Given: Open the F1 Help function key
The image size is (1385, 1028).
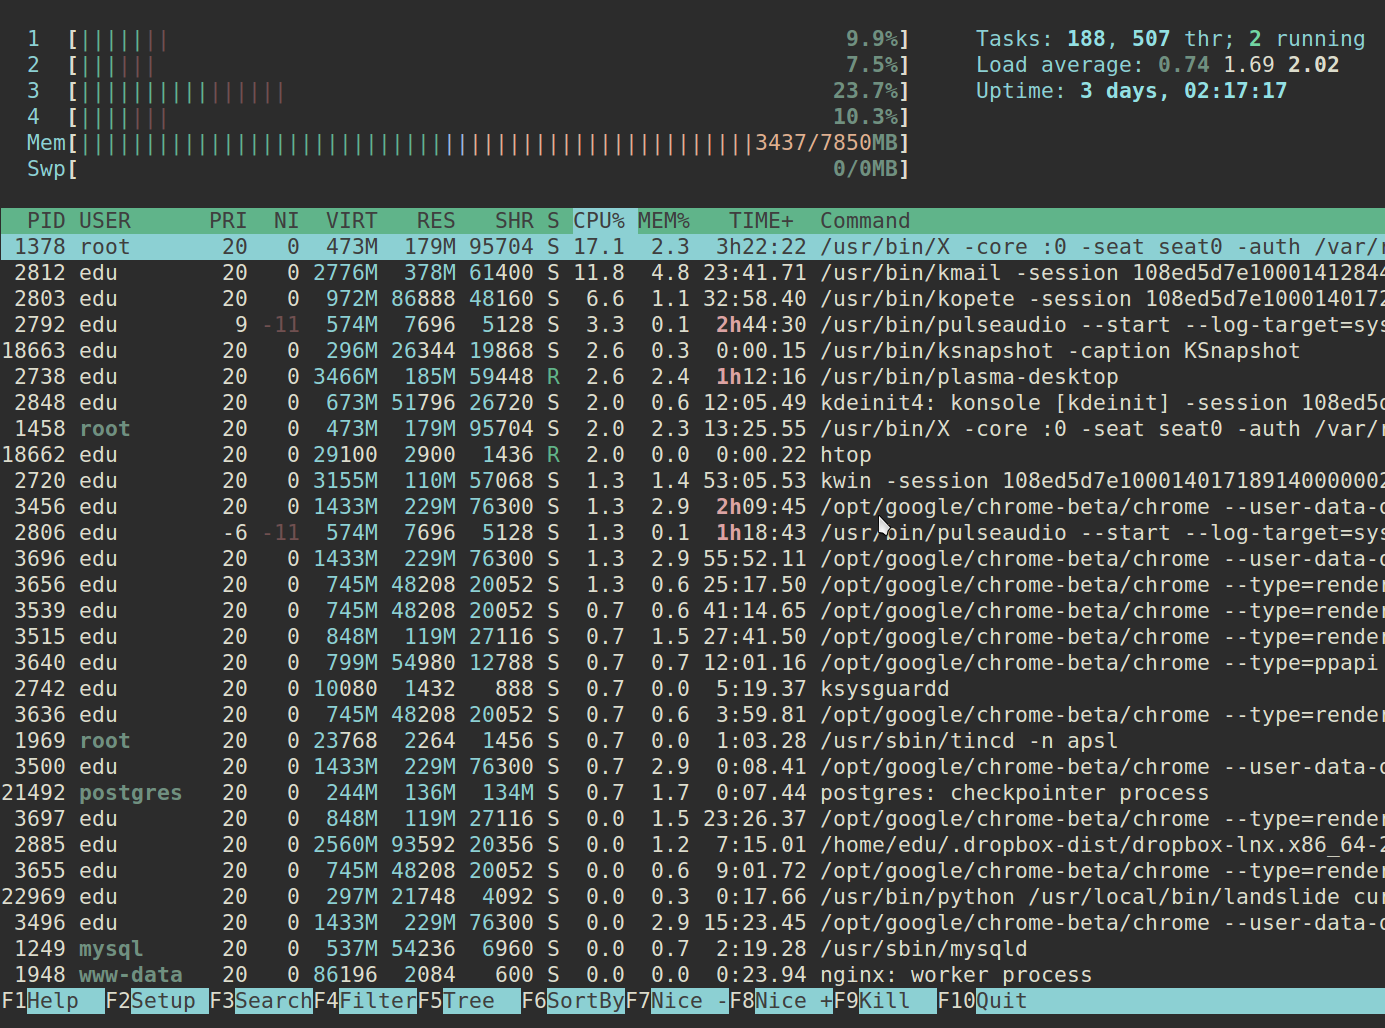Looking at the screenshot, I should [53, 1001].
